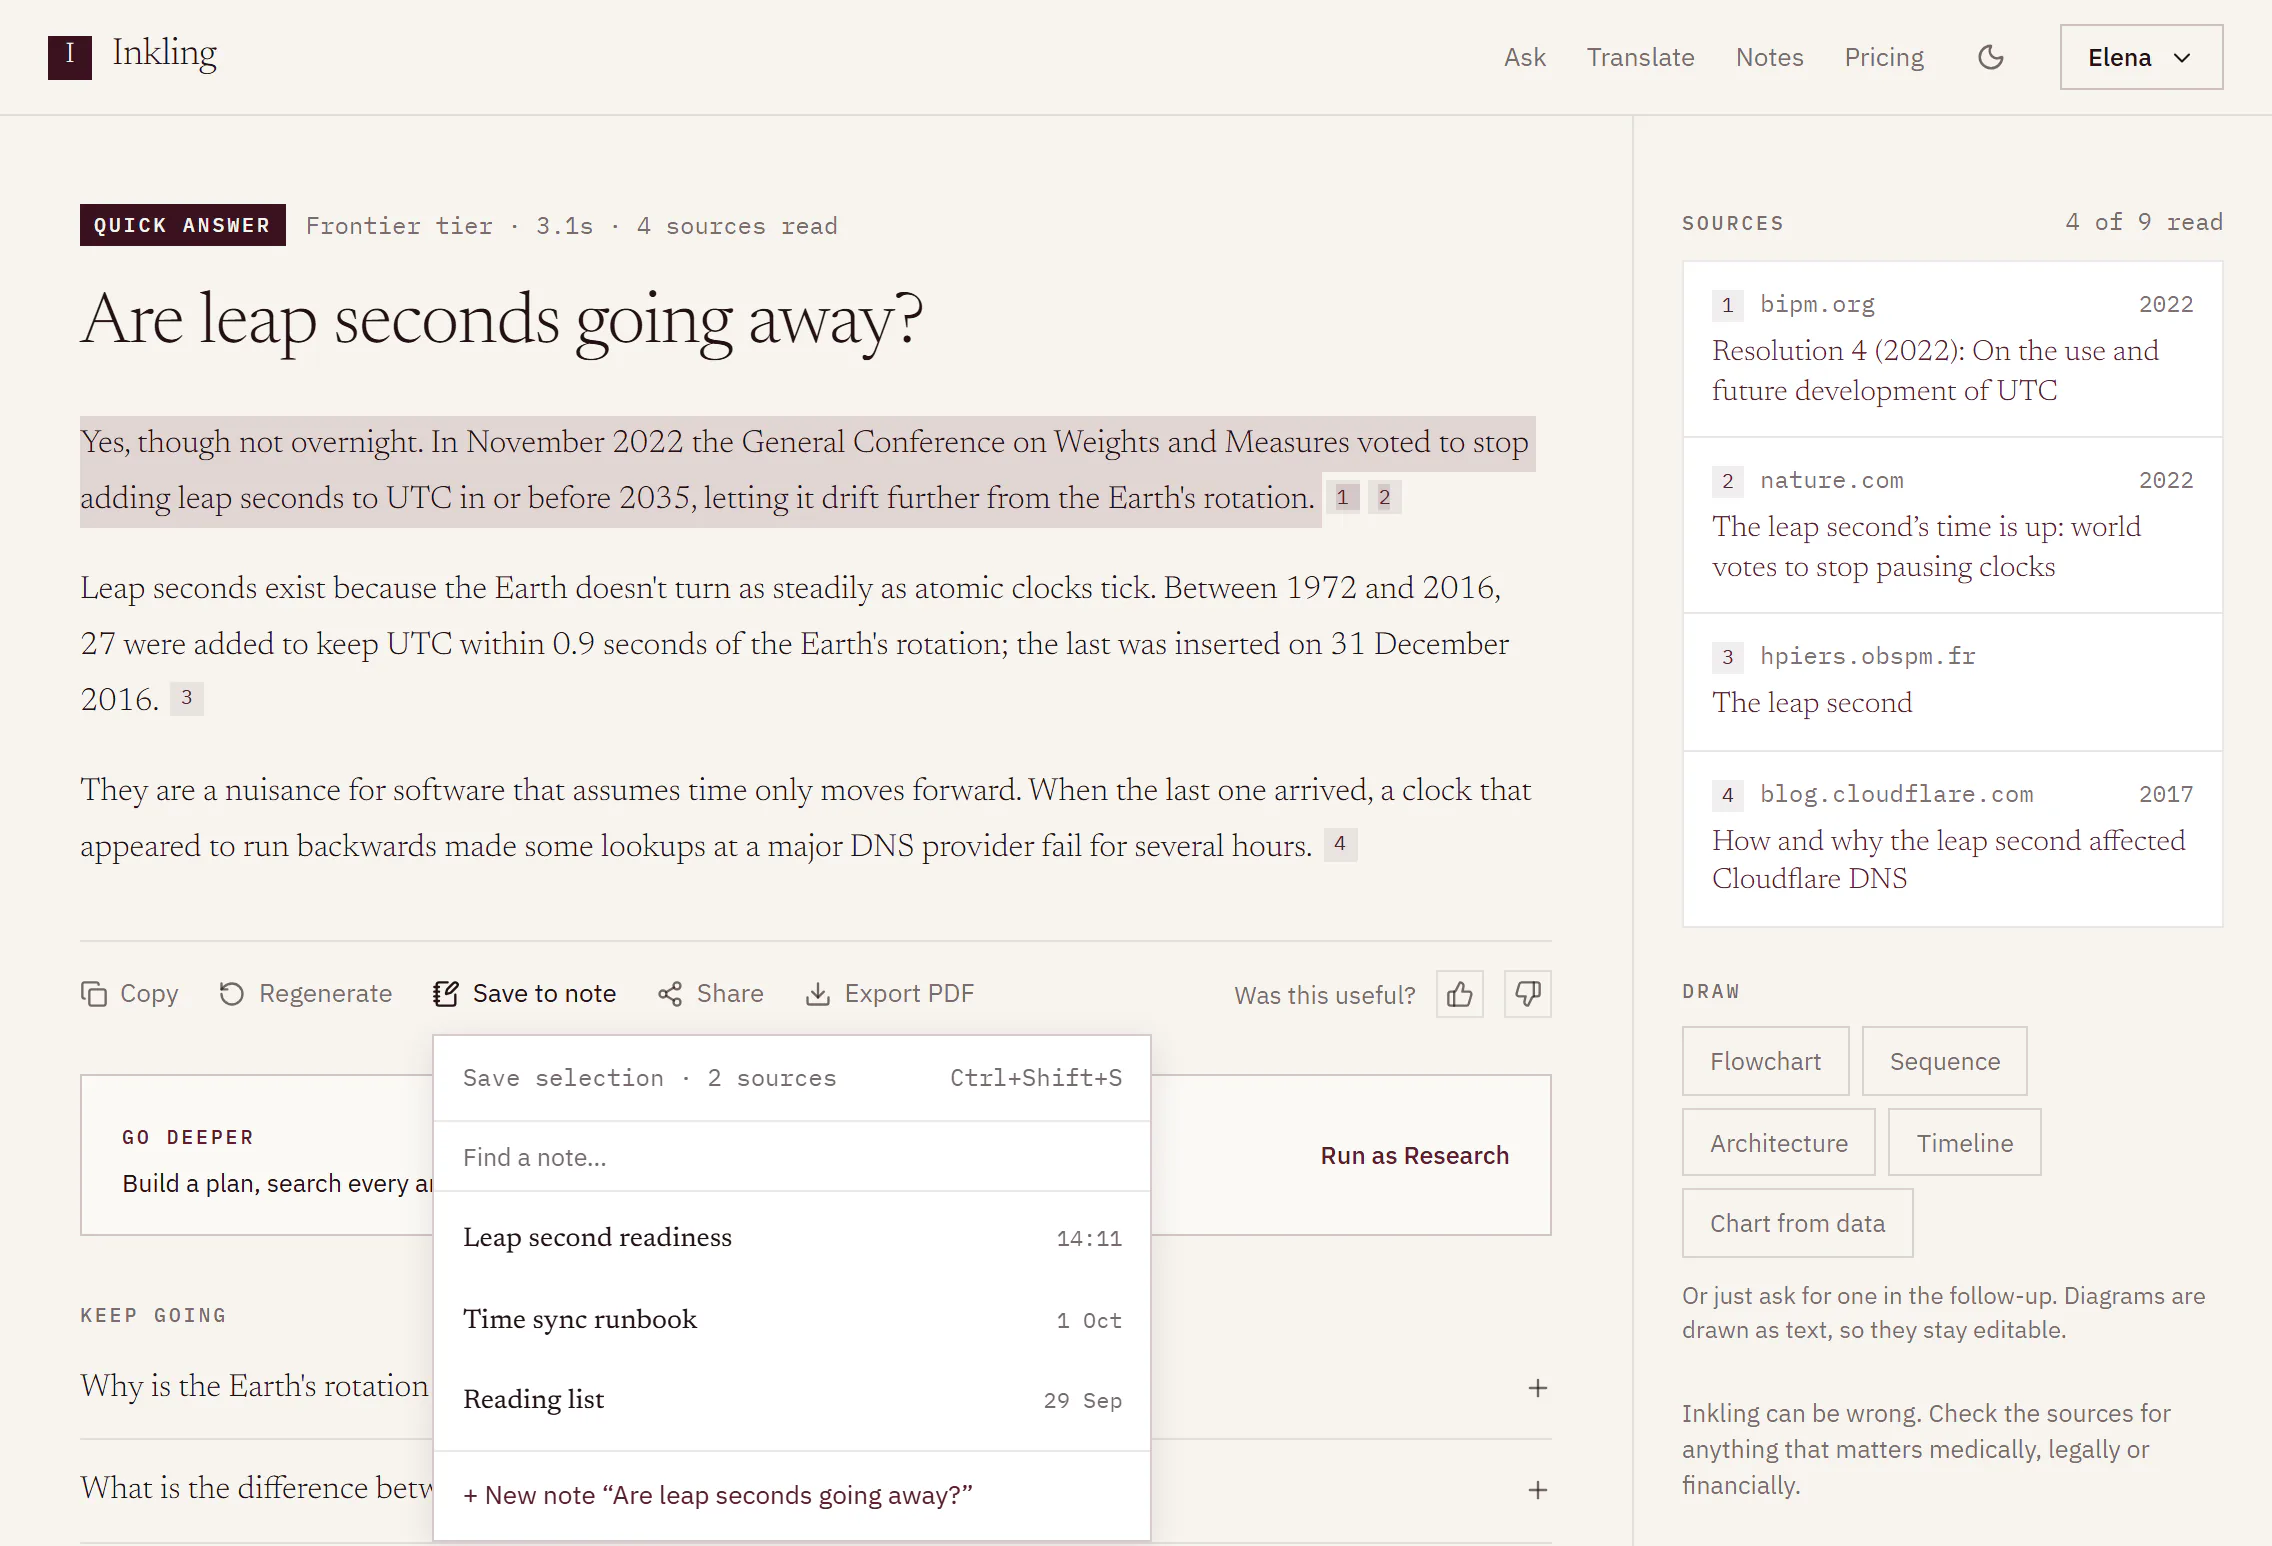Click the Share icon
This screenshot has width=2272, height=1546.
click(670, 994)
